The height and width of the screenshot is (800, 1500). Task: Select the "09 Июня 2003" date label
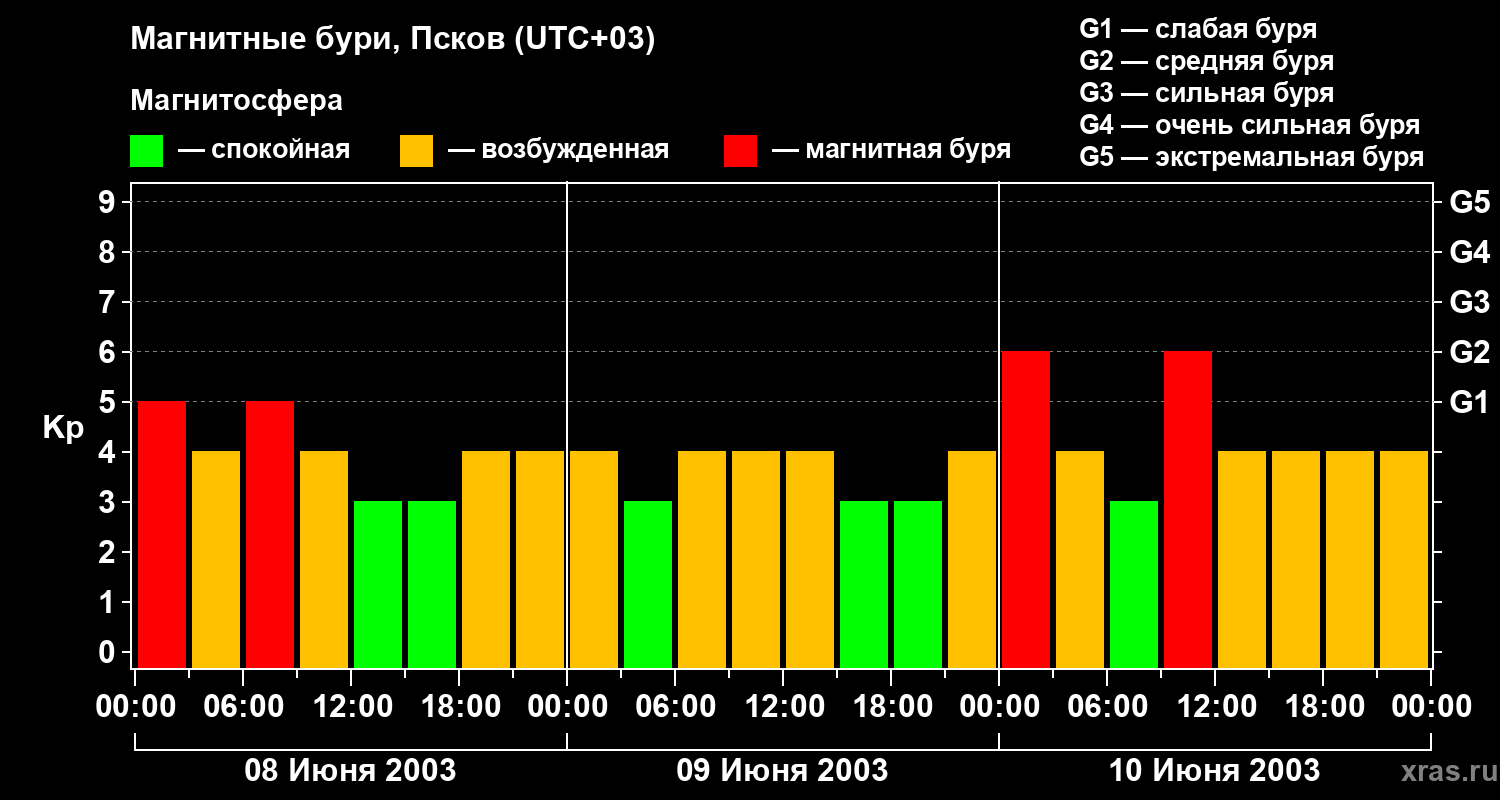click(x=782, y=771)
